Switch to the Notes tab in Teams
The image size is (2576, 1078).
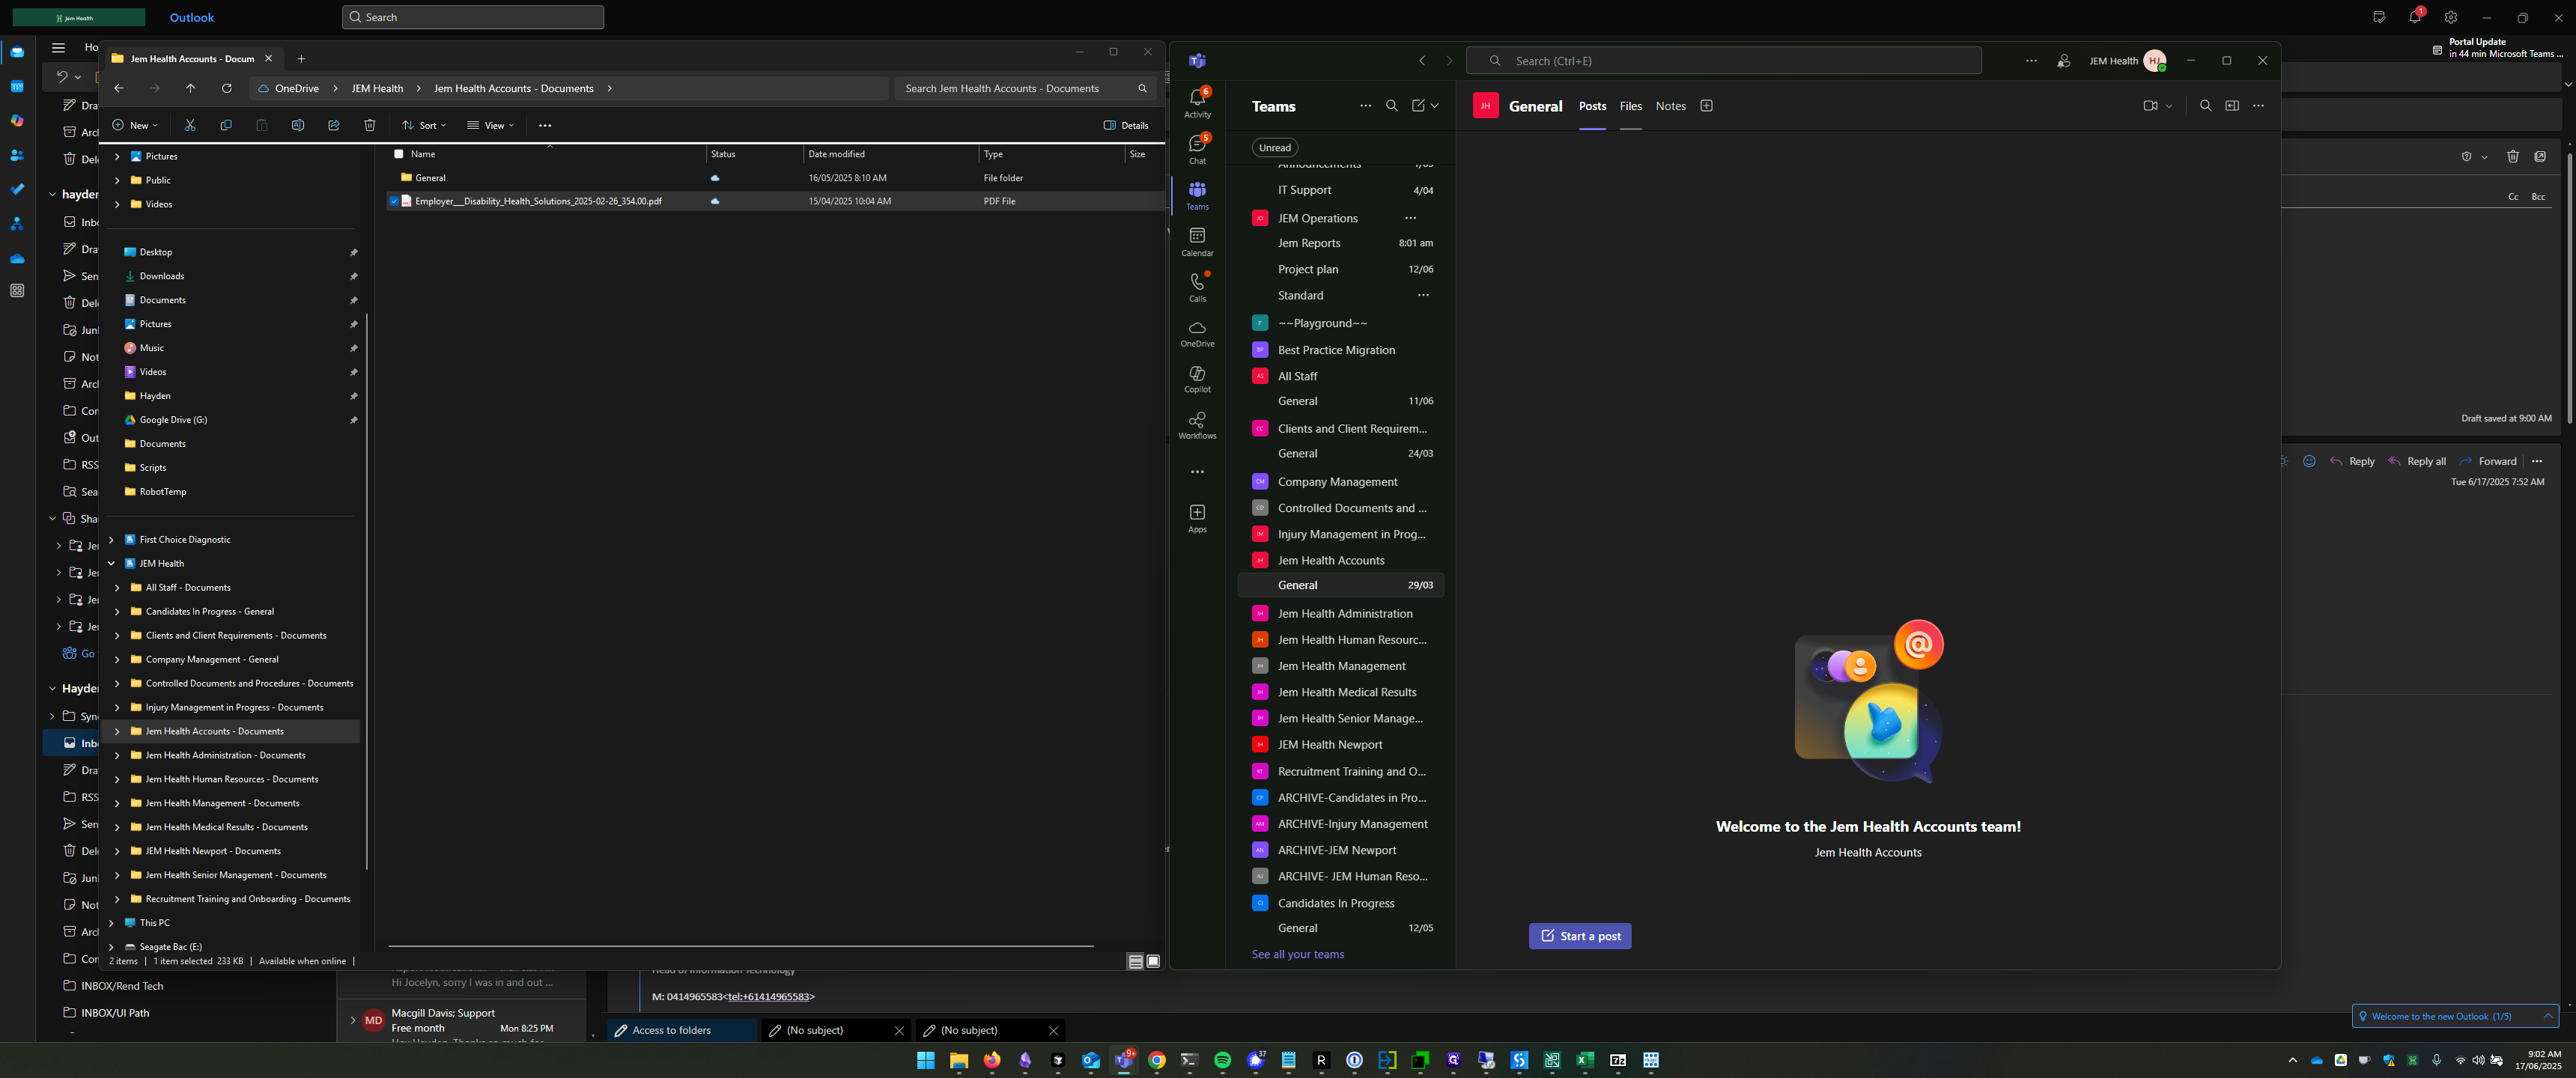tap(1670, 106)
